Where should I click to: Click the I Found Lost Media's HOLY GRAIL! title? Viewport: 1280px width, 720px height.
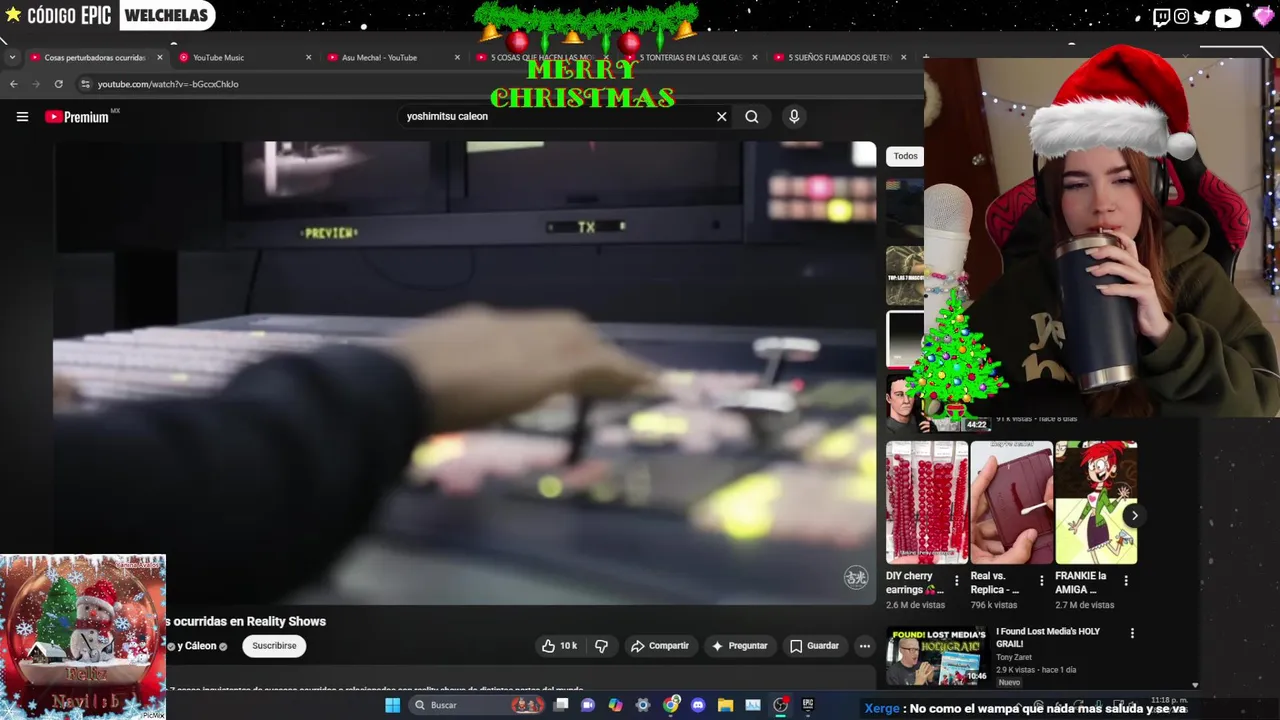point(1047,638)
